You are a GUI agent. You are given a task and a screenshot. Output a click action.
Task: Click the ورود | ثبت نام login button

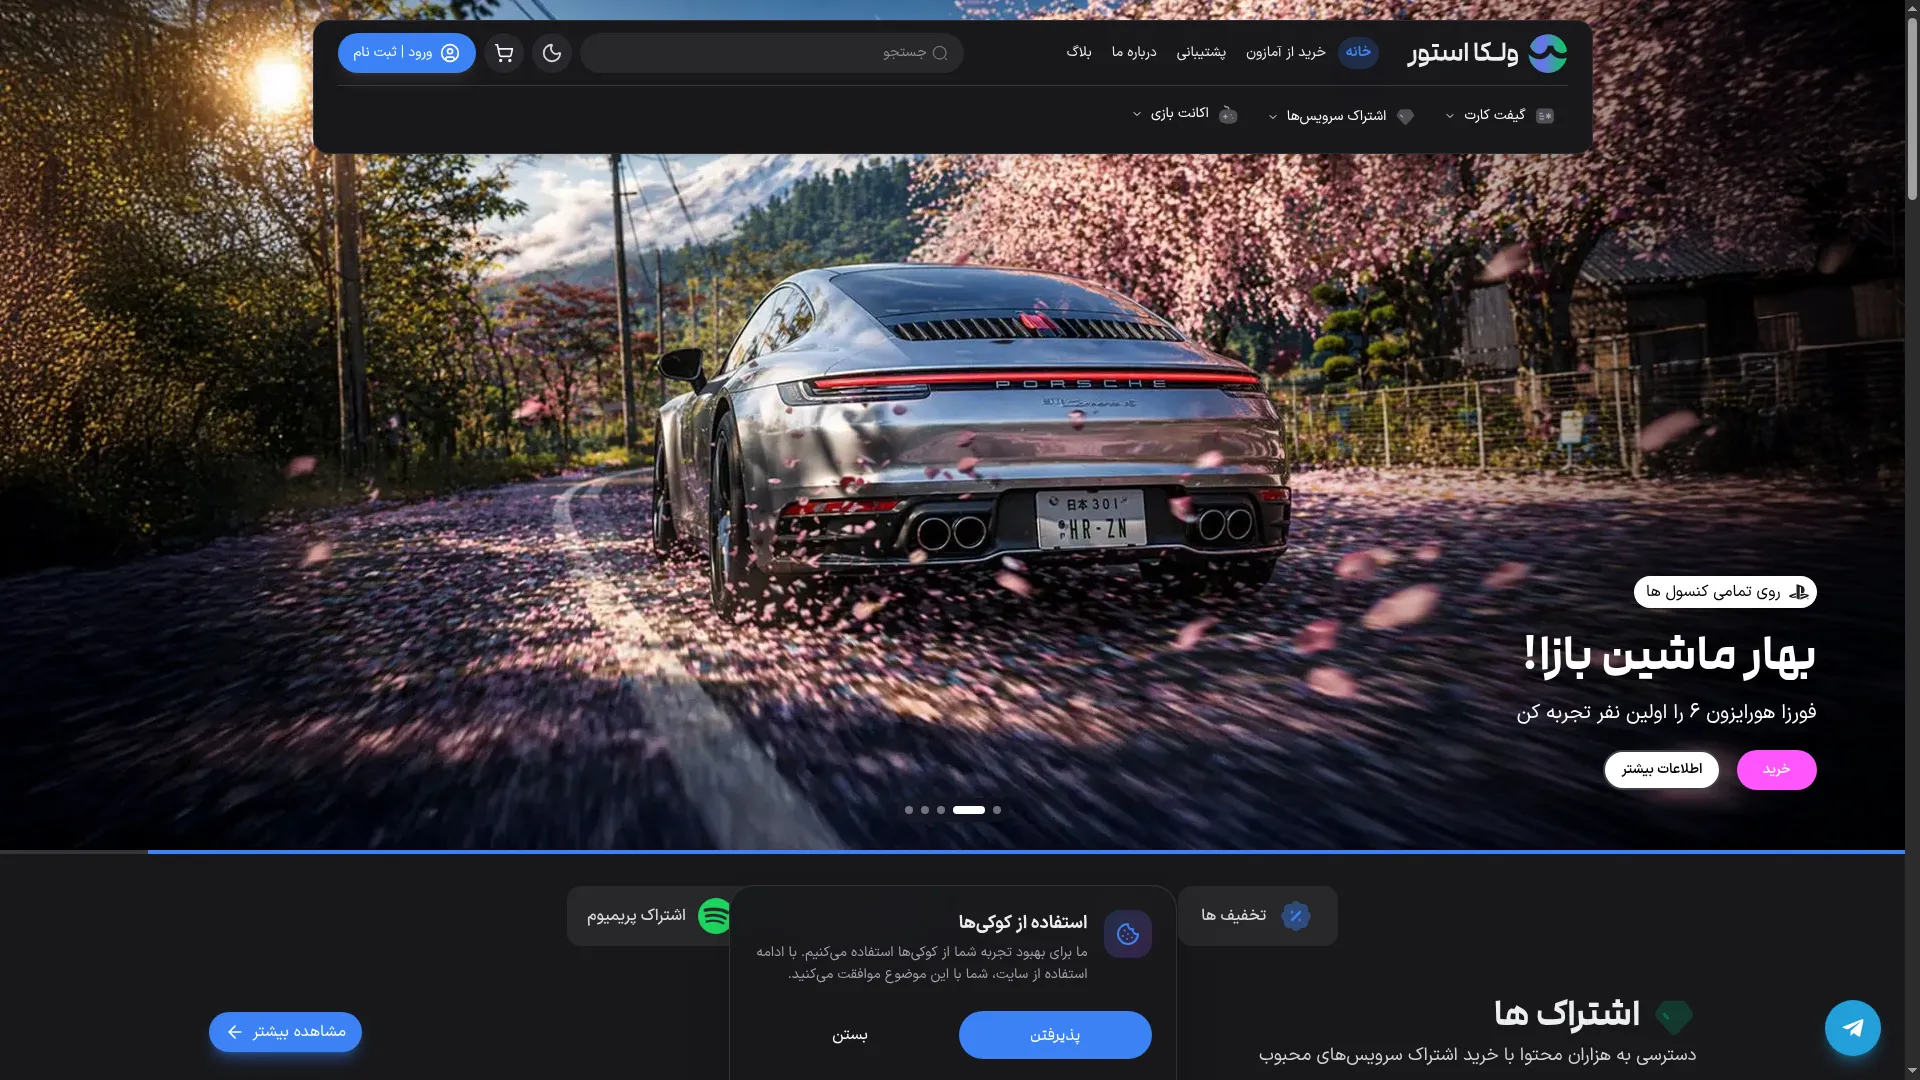407,53
